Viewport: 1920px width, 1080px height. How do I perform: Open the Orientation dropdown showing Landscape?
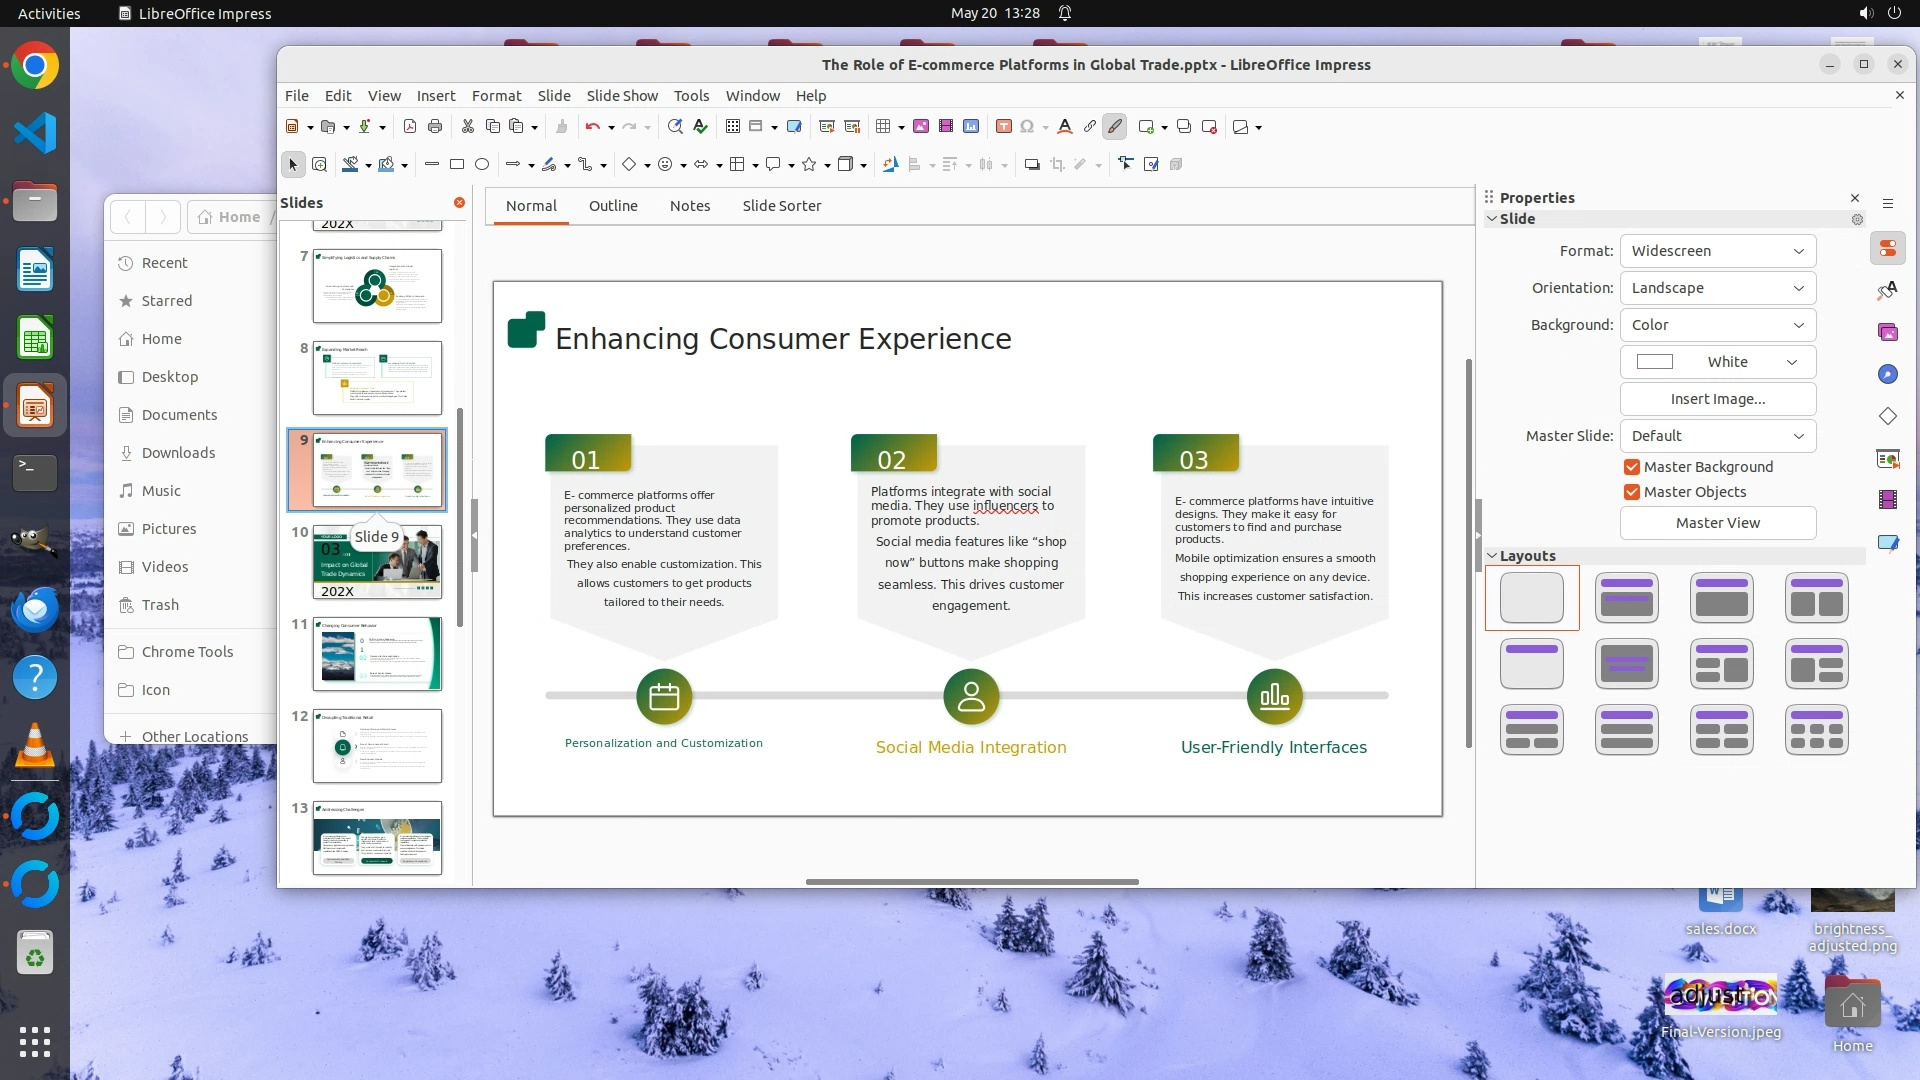point(1717,288)
